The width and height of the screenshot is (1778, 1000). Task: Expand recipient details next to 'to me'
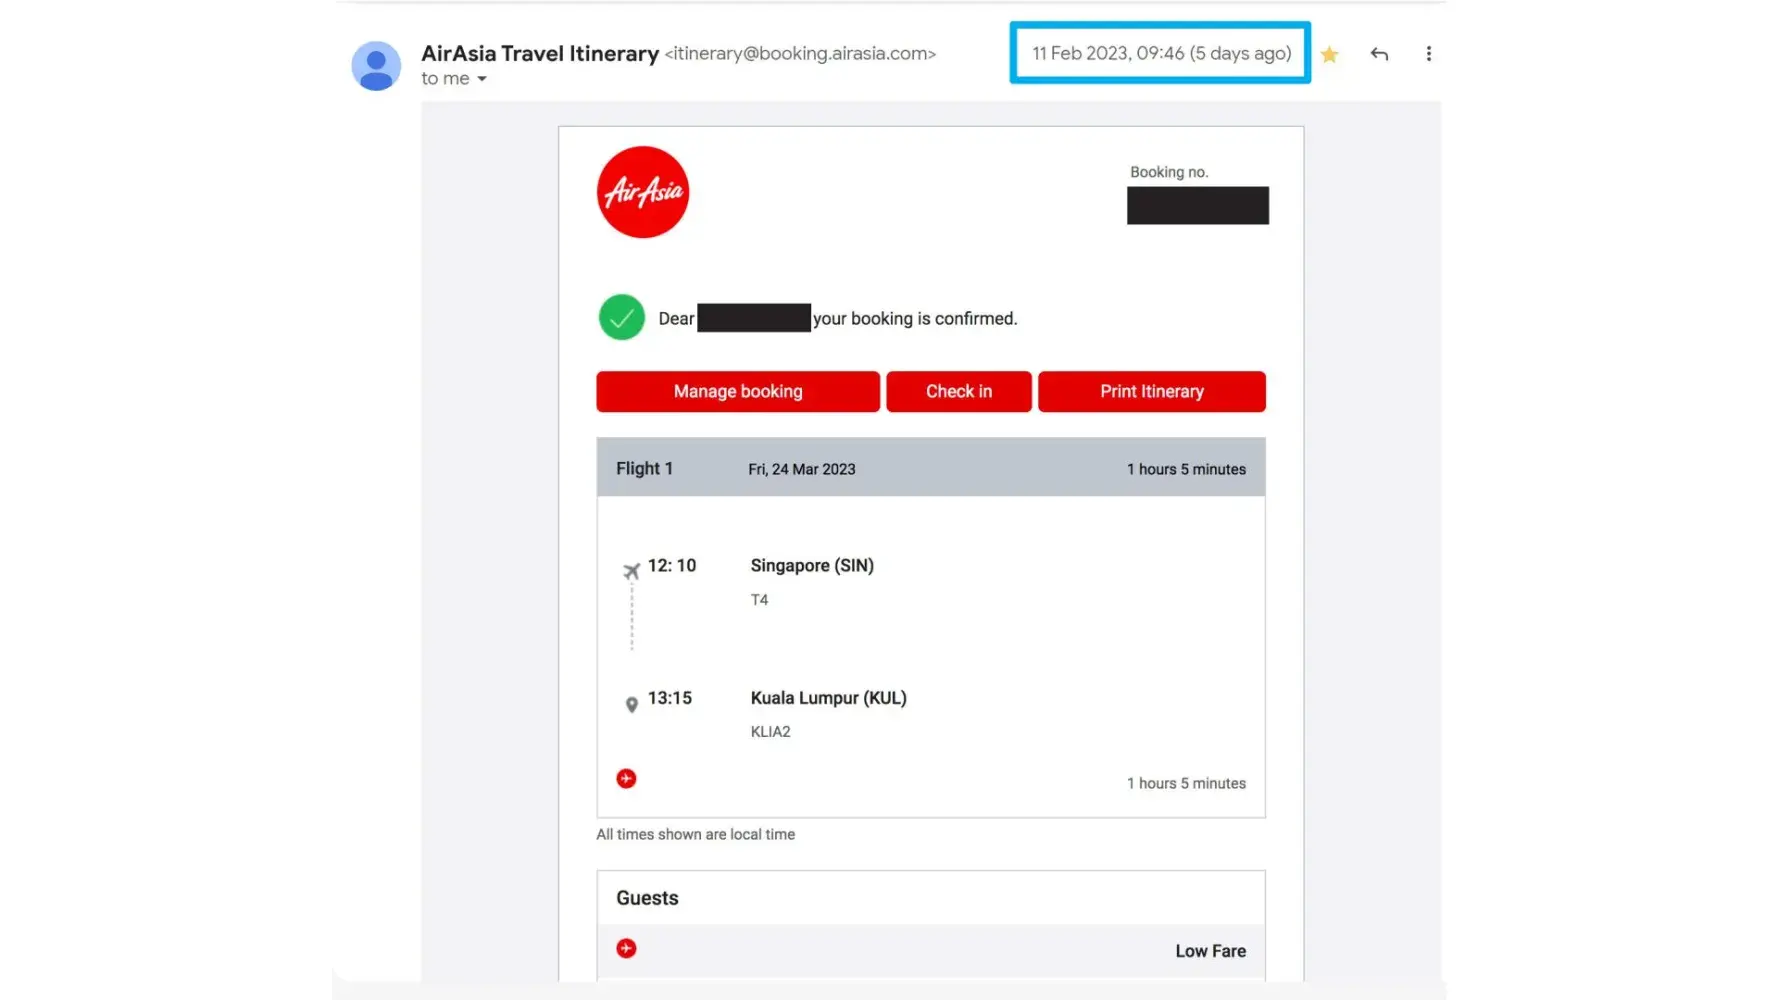(482, 79)
